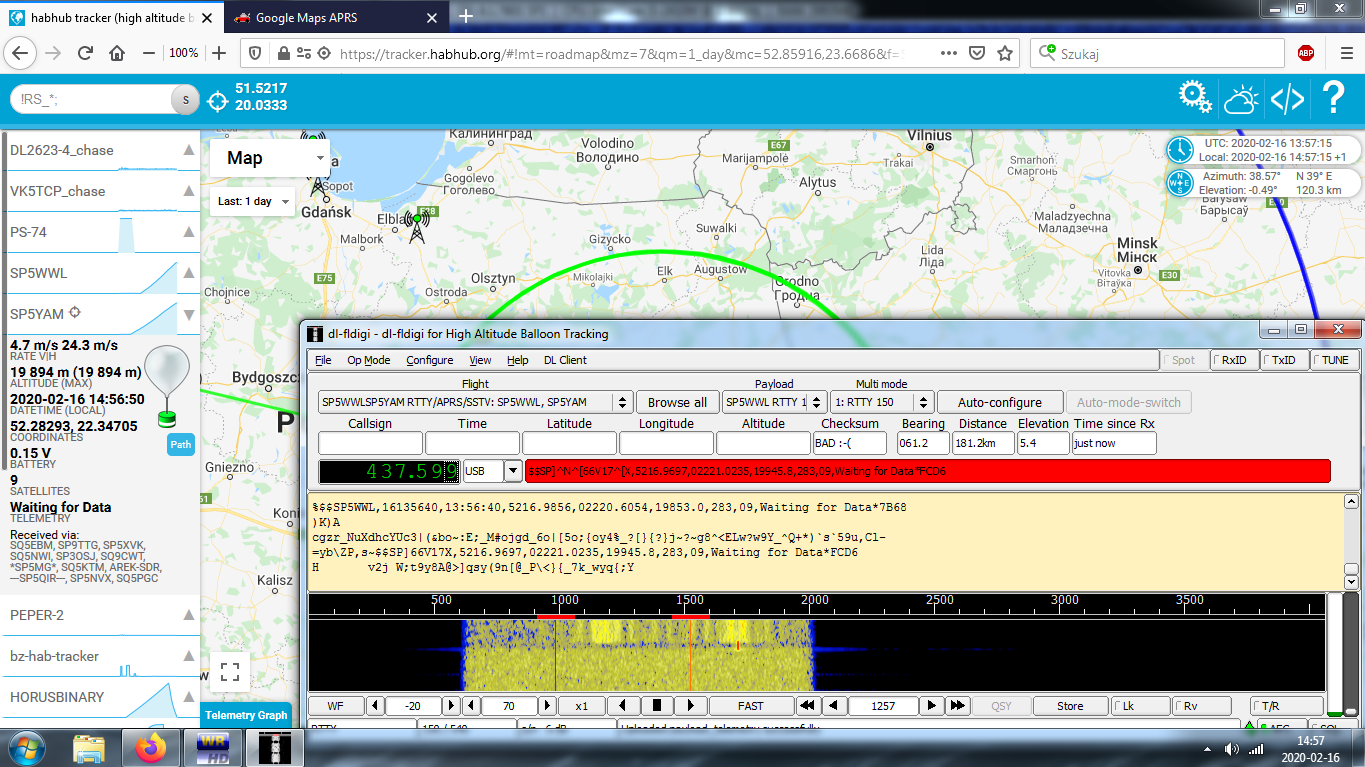Open Firefox from the Windows taskbar
This screenshot has width=1365, height=767.
(153, 746)
